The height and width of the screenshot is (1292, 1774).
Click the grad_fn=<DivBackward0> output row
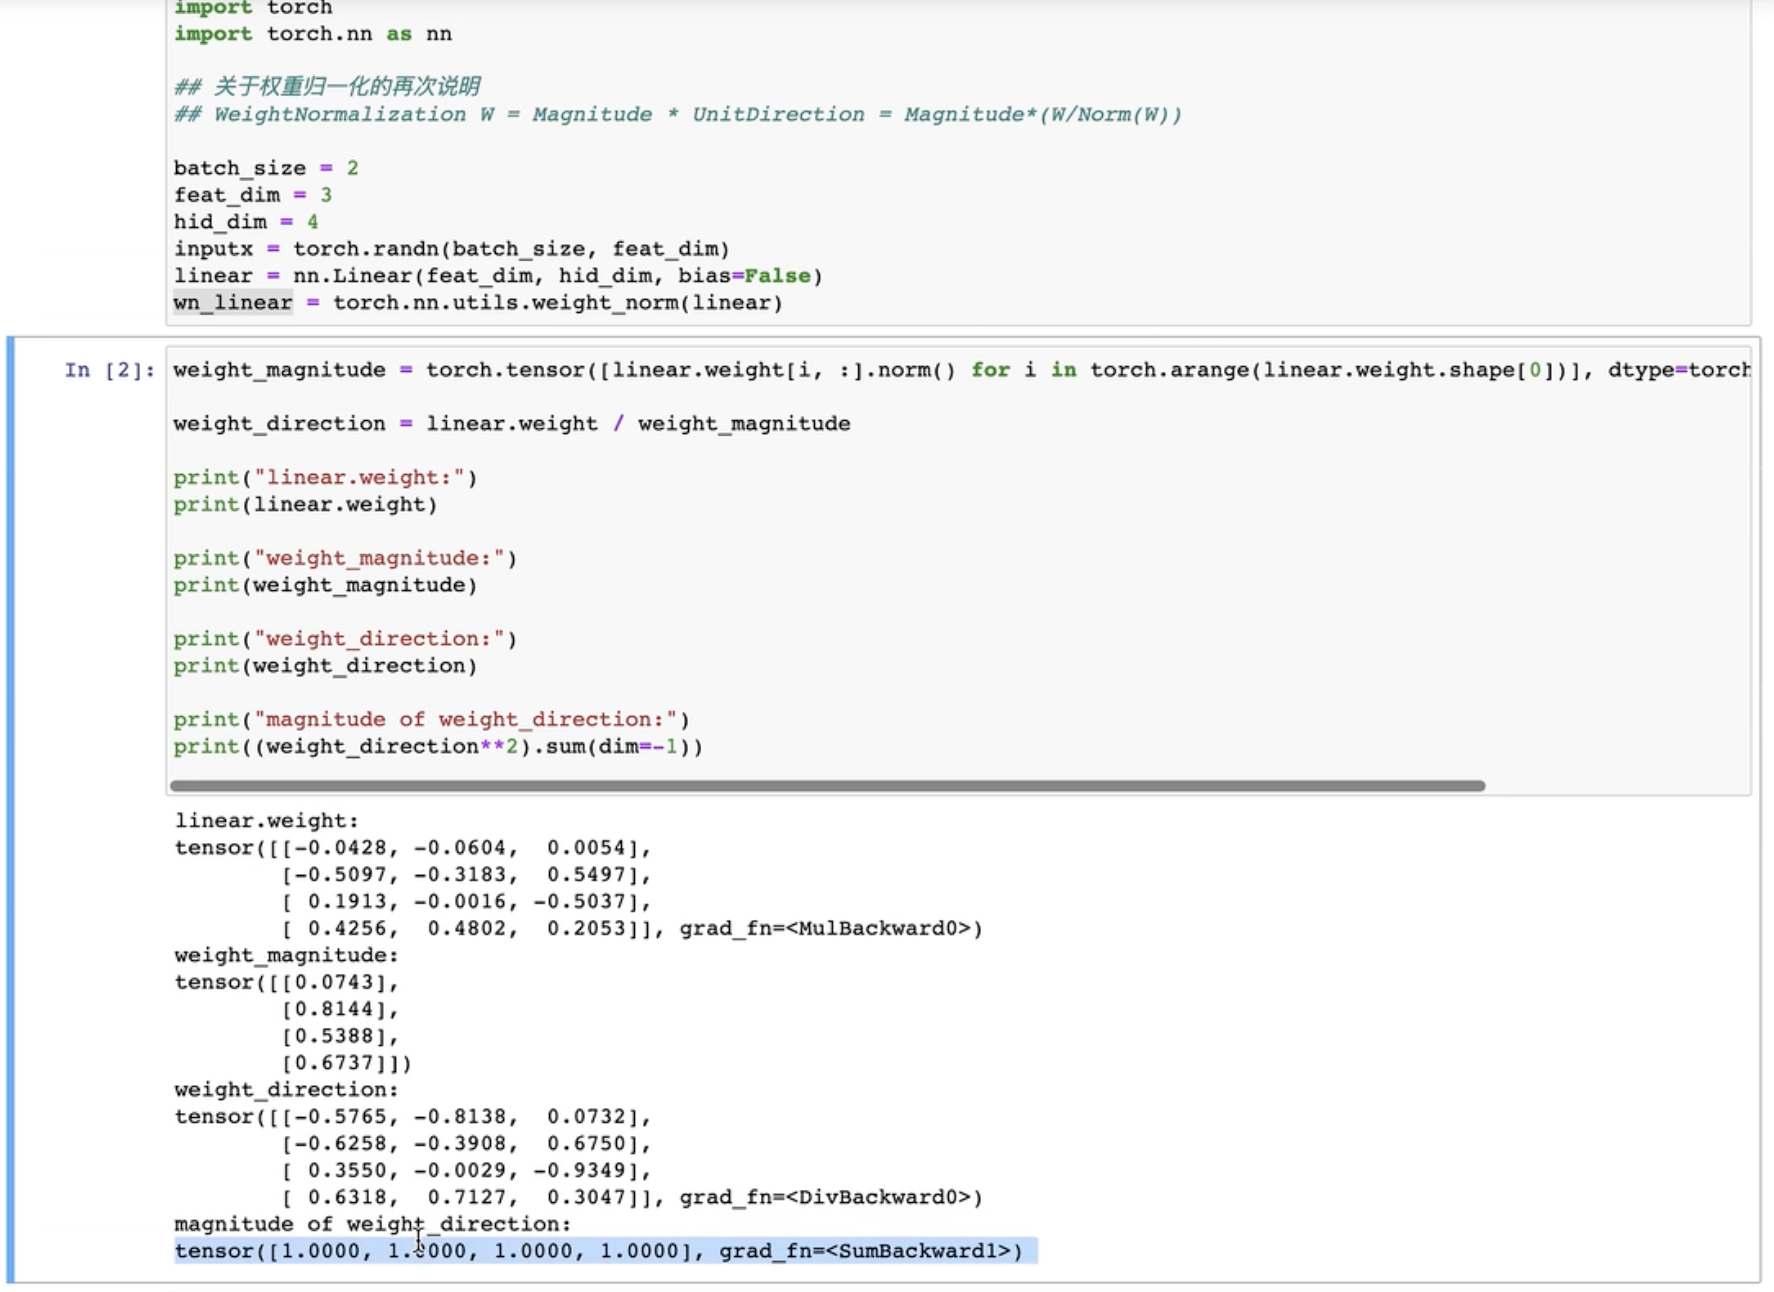[632, 1198]
